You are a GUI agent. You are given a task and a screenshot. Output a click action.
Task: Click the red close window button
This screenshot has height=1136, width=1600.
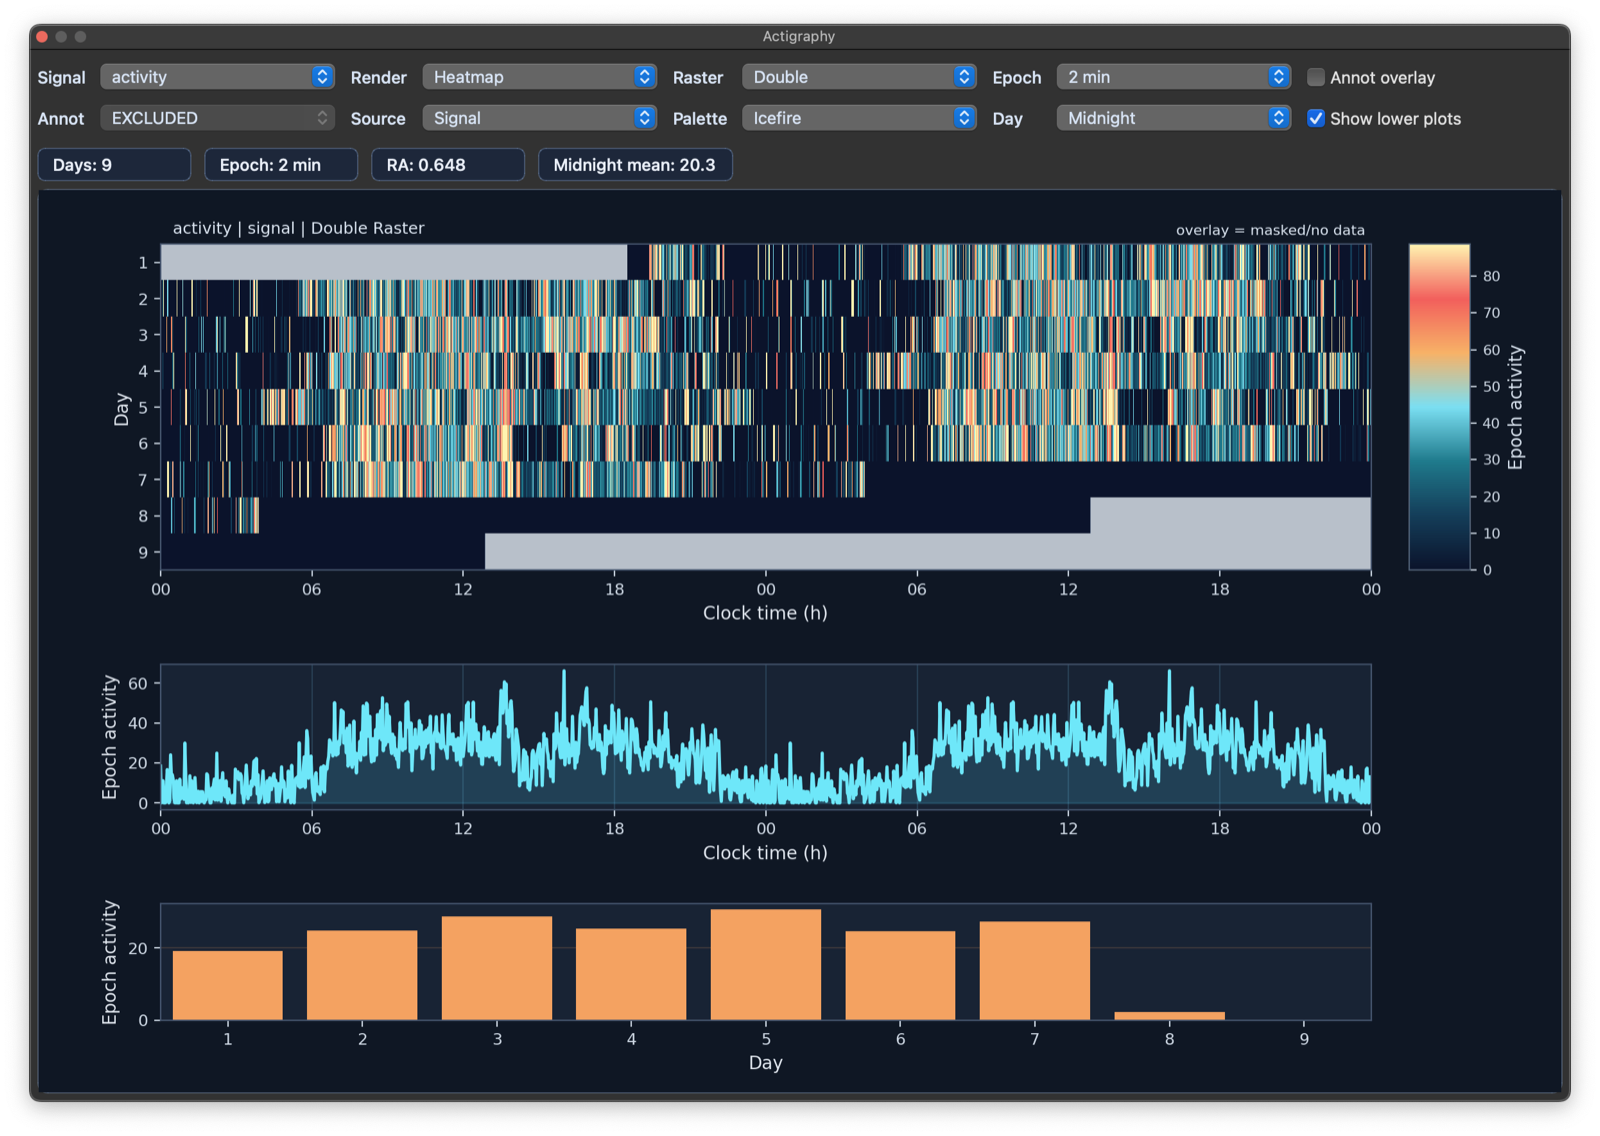pyautogui.click(x=42, y=36)
